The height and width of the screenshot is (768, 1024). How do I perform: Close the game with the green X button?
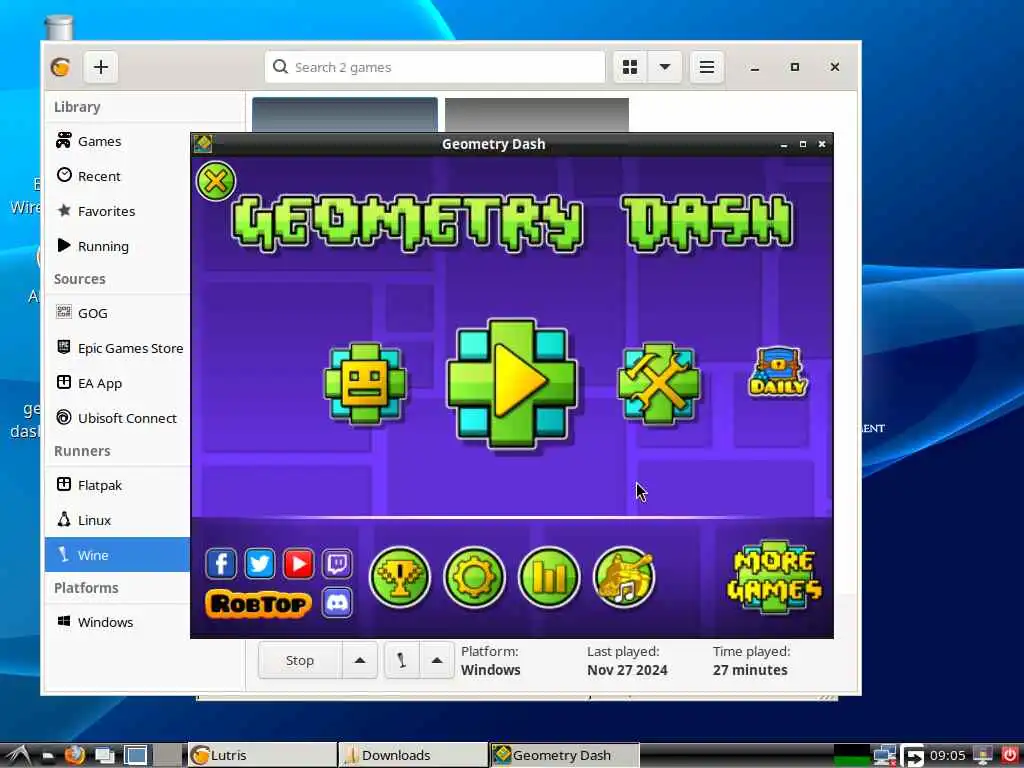click(216, 181)
